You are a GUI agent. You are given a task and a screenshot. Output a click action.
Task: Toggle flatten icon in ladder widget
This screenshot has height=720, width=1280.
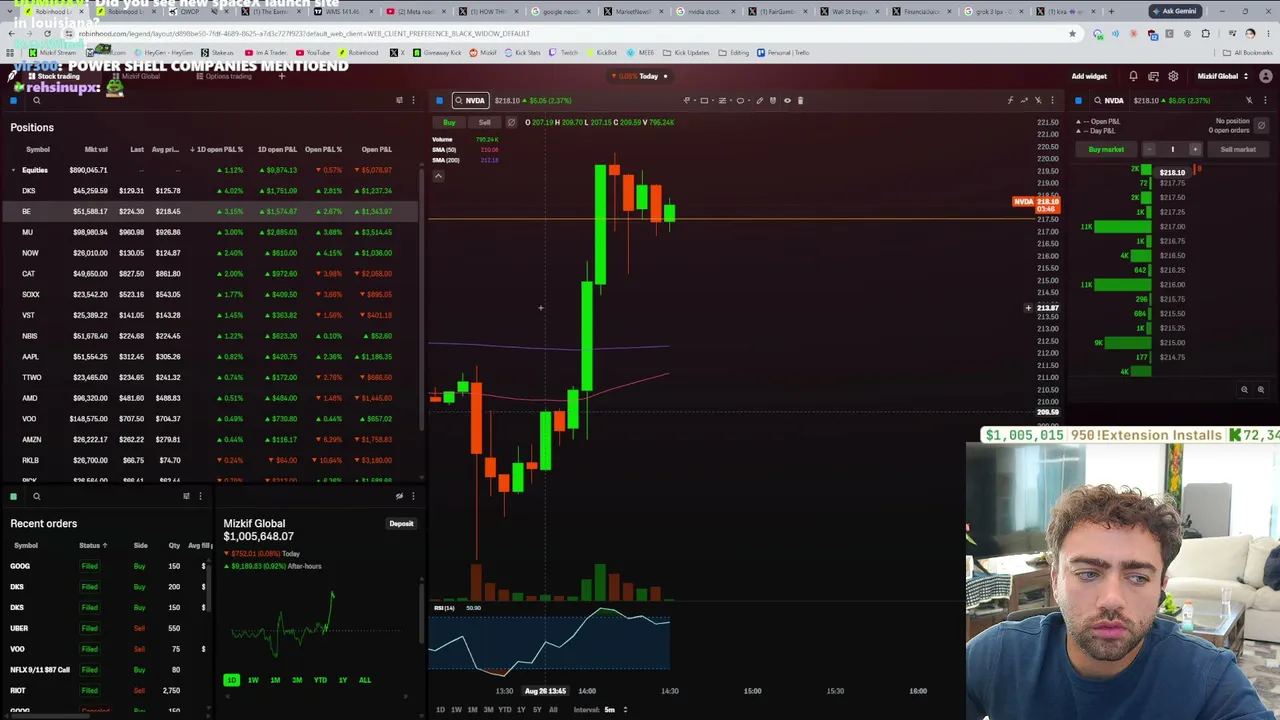pyautogui.click(x=1261, y=125)
